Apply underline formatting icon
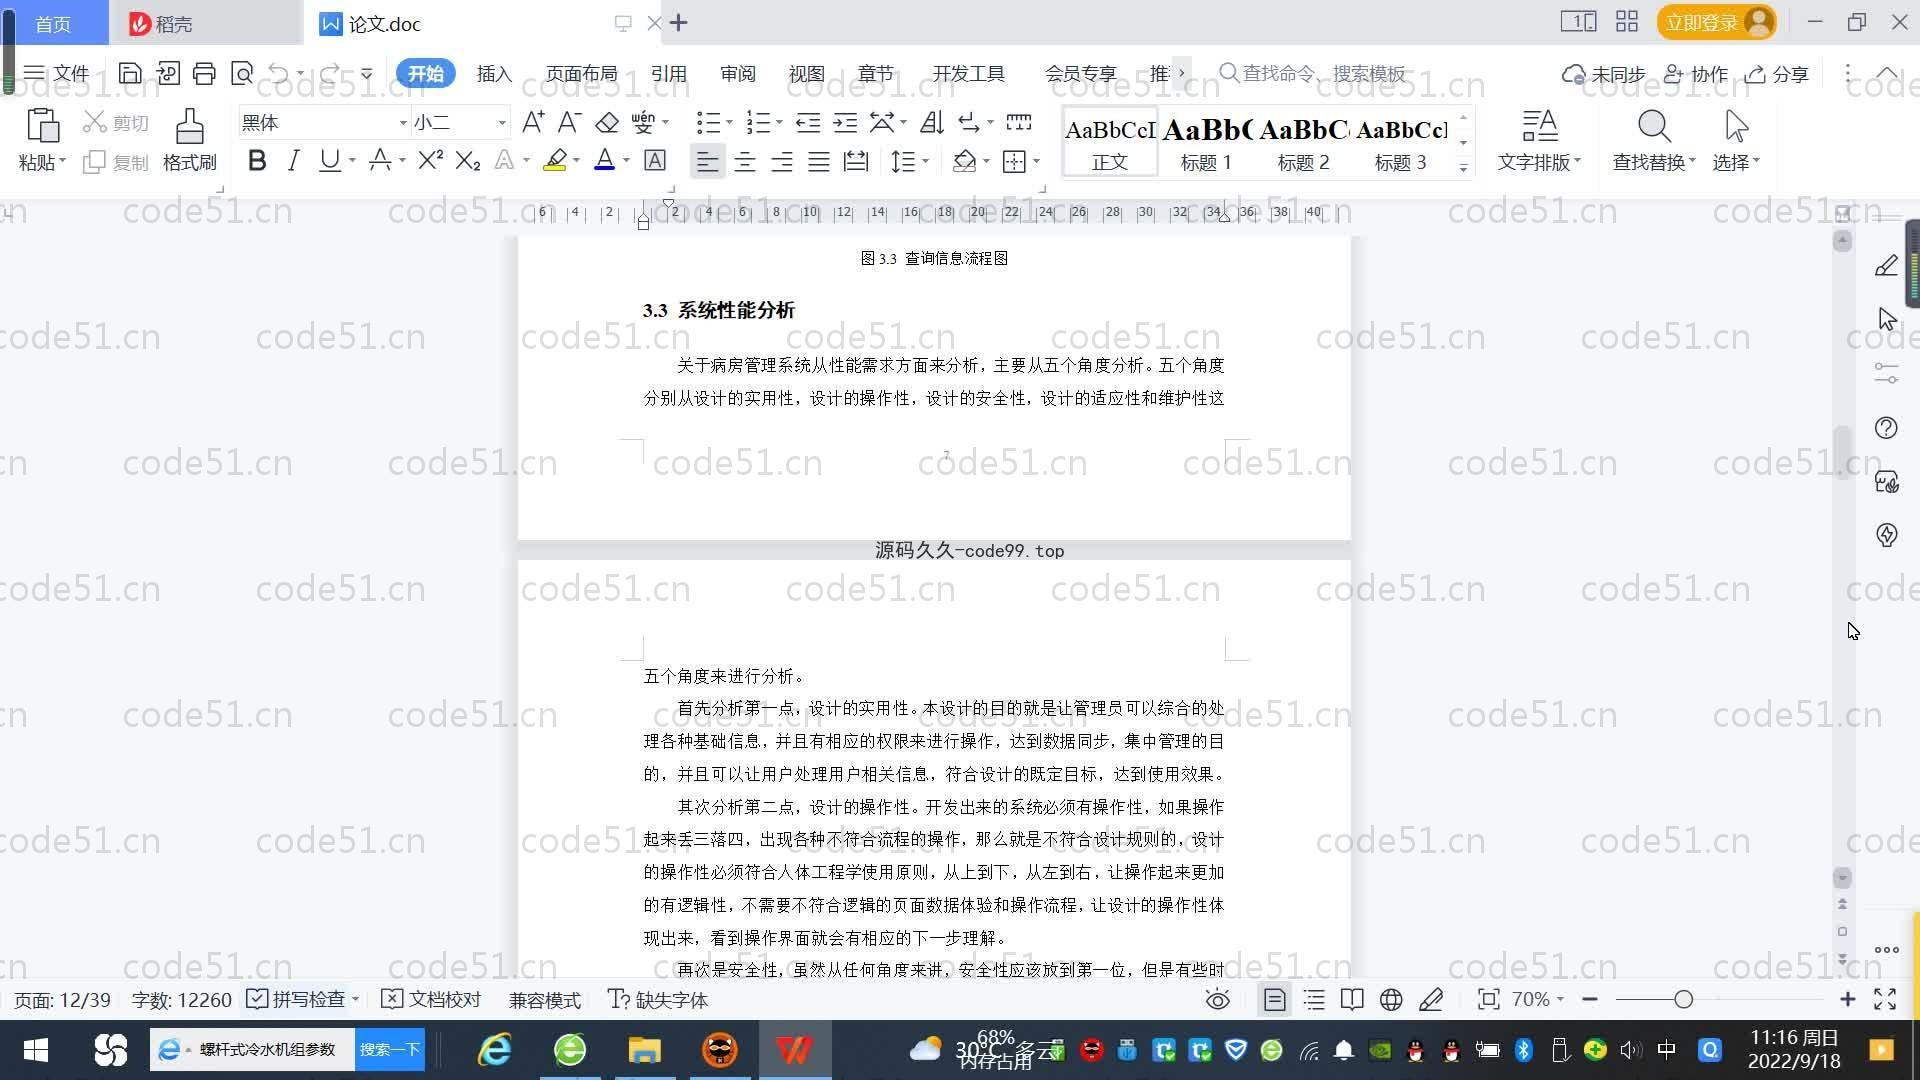 tap(329, 161)
